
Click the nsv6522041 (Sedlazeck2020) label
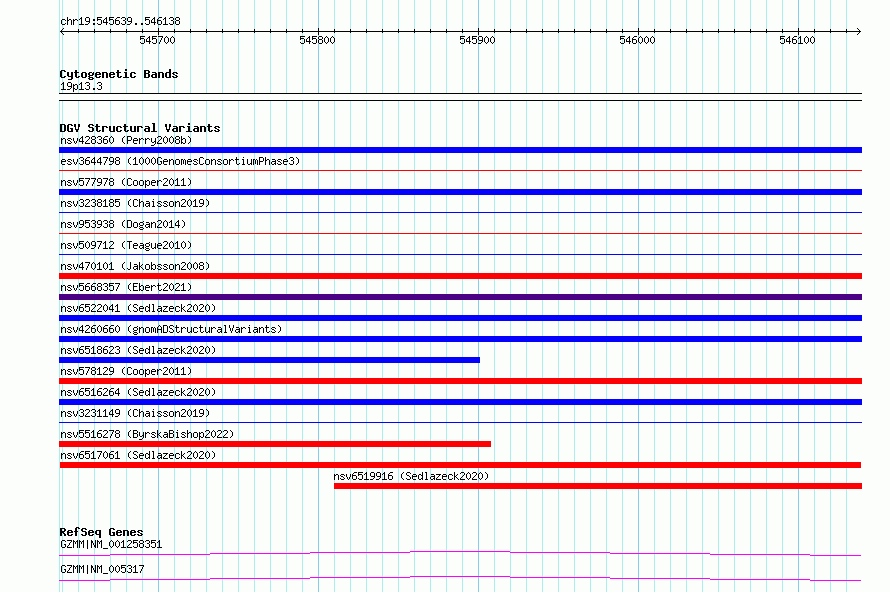coord(138,308)
